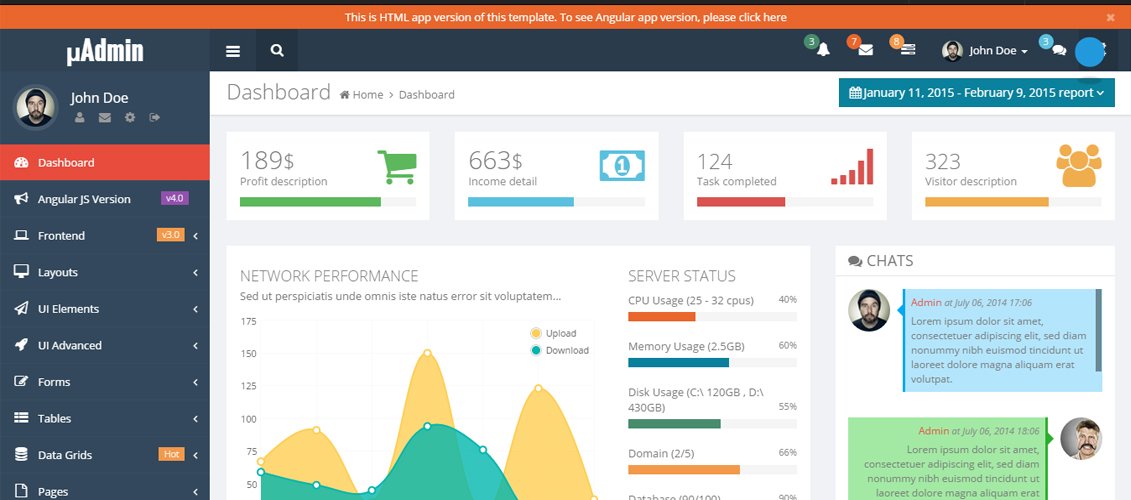Open the mail envelope with badge 7

[866, 50]
